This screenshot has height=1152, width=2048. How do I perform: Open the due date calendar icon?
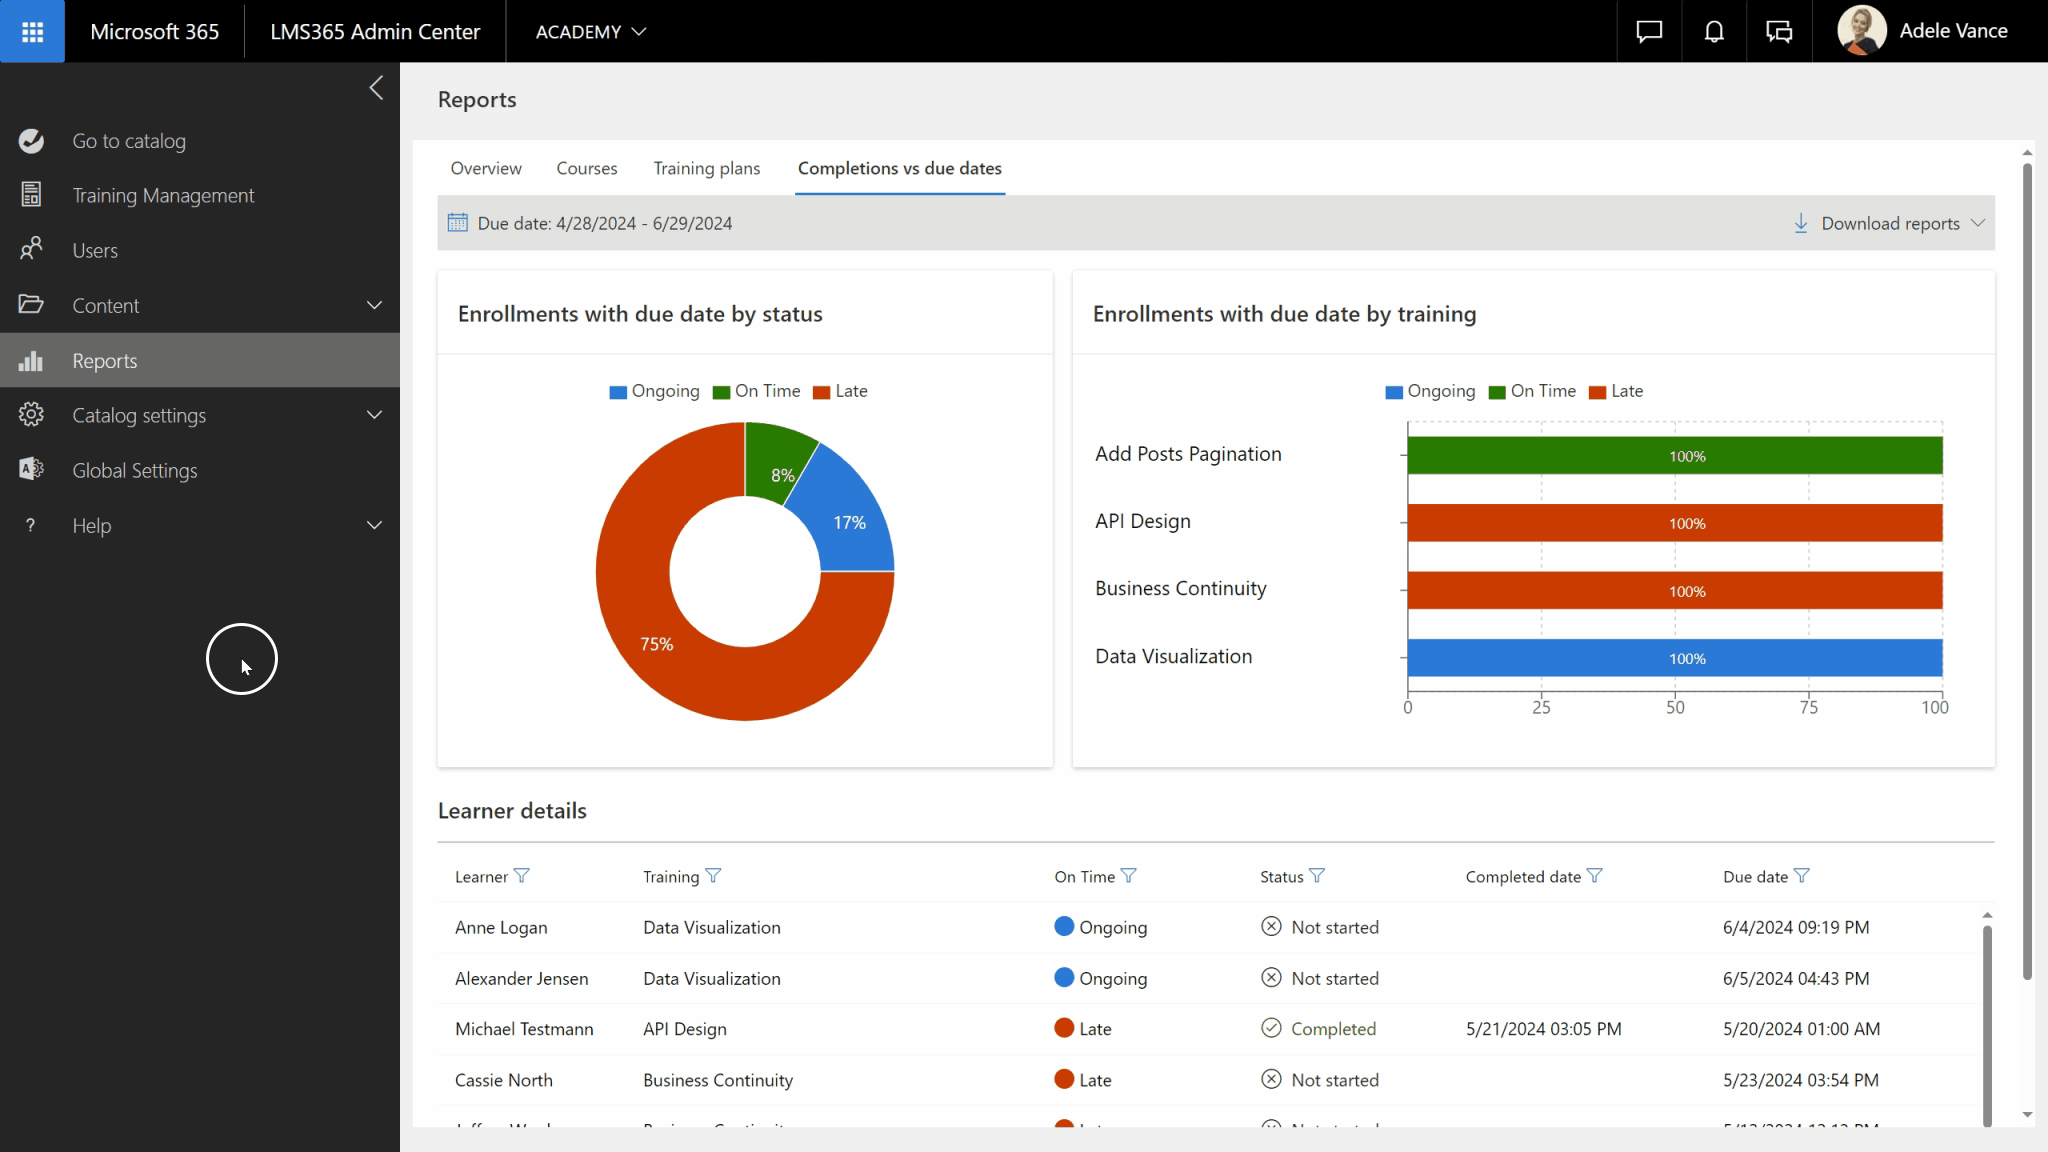[x=458, y=223]
